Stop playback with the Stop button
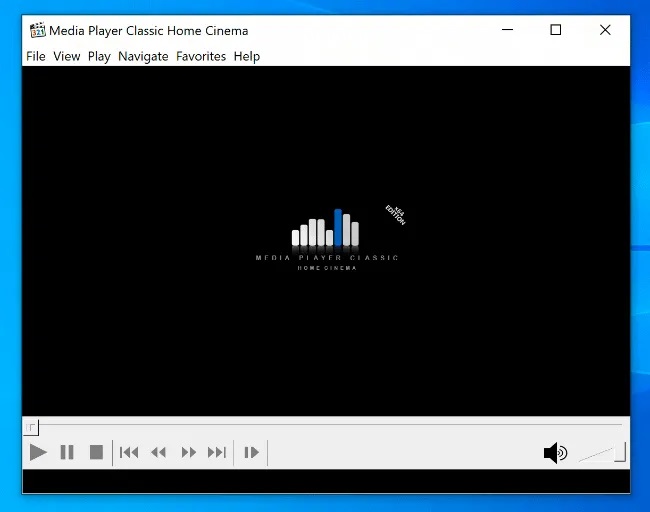The image size is (650, 512). pos(96,453)
